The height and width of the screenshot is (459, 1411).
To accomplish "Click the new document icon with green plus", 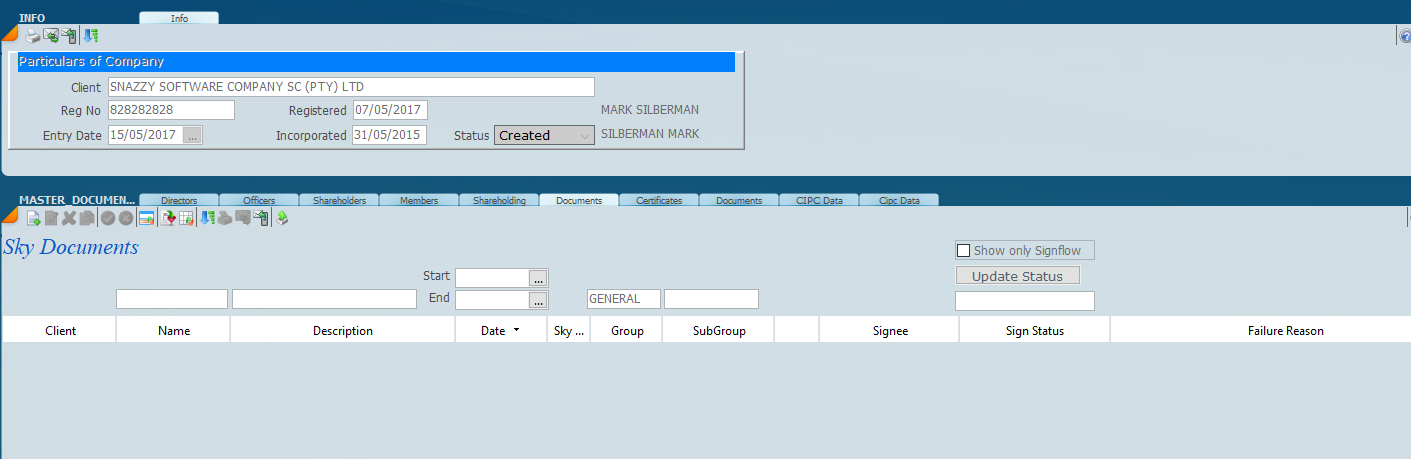I will 33,218.
